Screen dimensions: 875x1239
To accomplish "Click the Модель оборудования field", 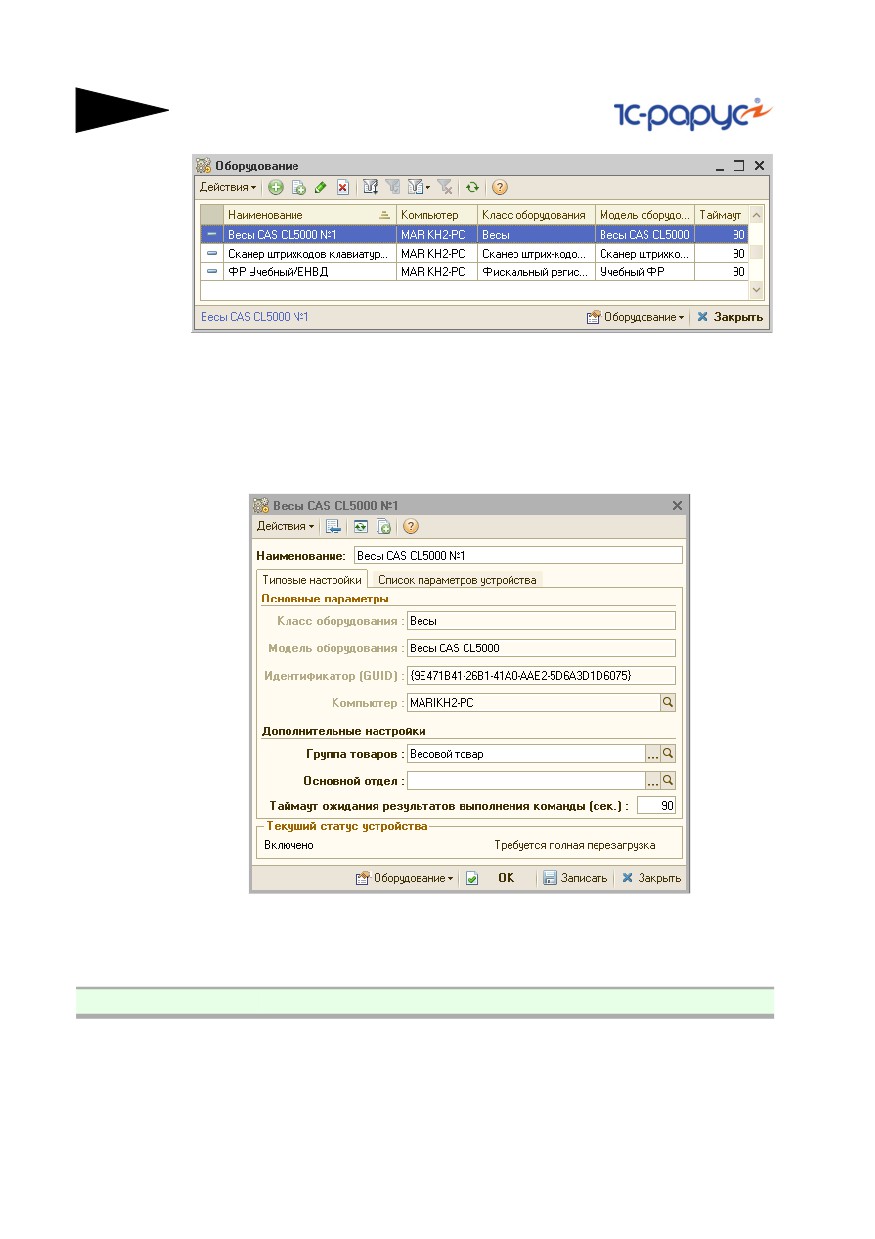I will pyautogui.click(x=541, y=648).
